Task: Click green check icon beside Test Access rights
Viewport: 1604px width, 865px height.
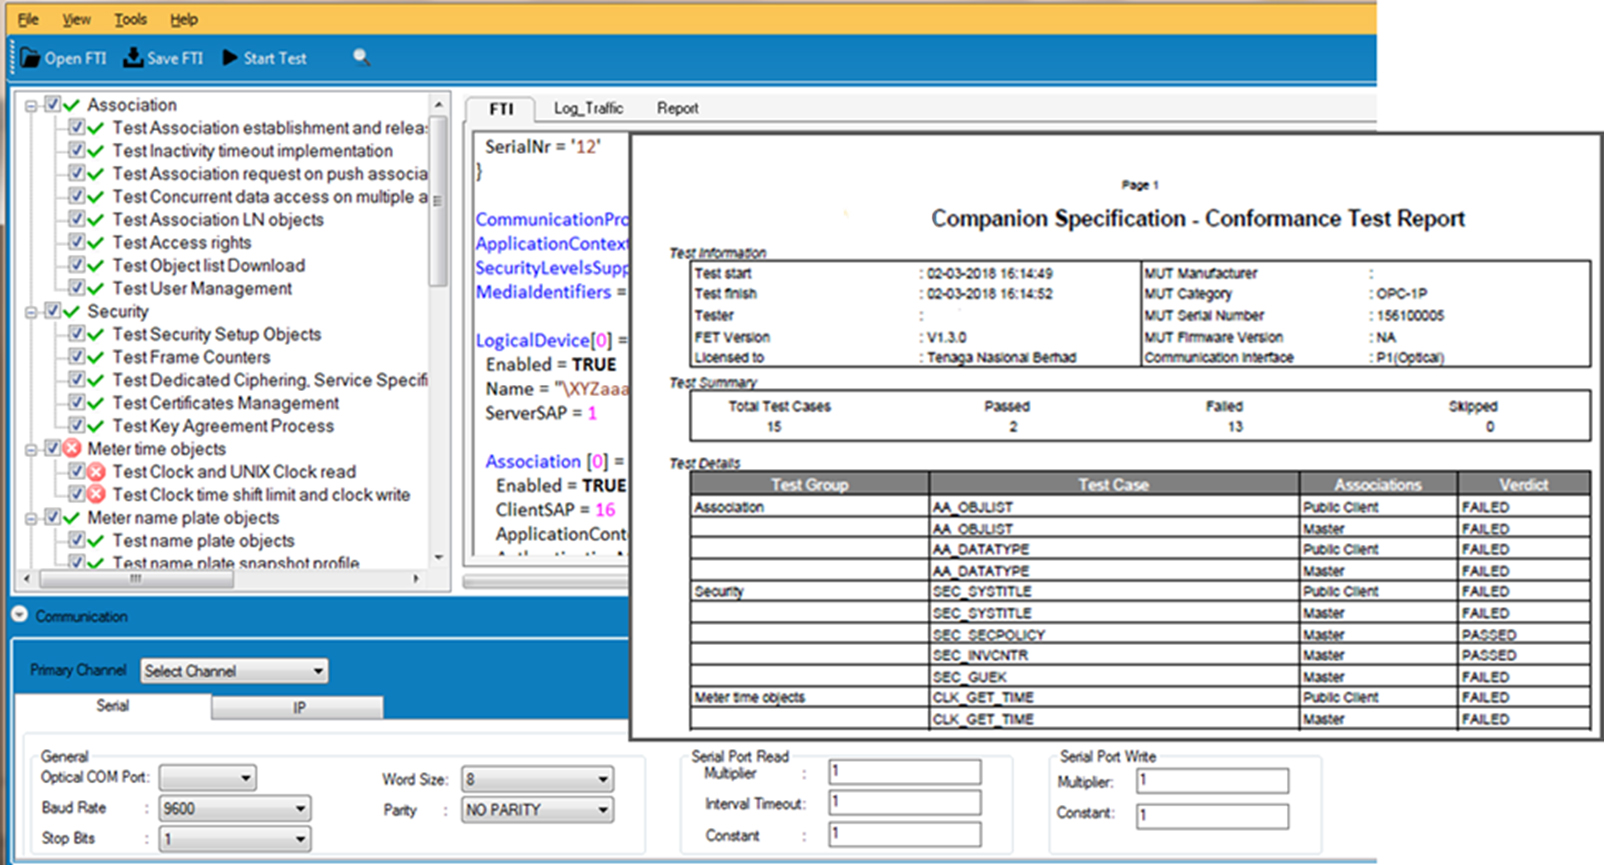Action: click(96, 243)
